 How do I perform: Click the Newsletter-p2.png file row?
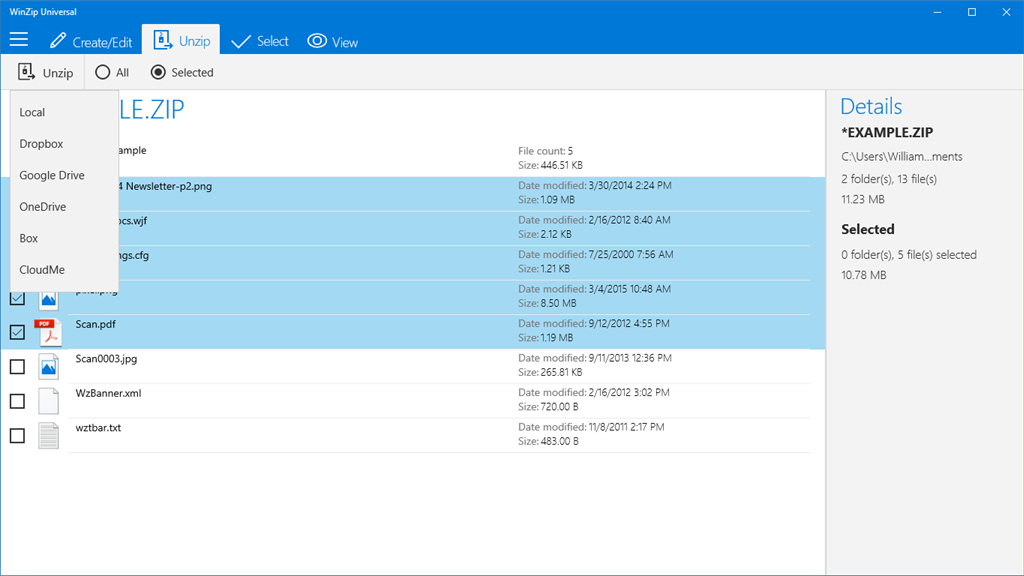click(x=413, y=193)
